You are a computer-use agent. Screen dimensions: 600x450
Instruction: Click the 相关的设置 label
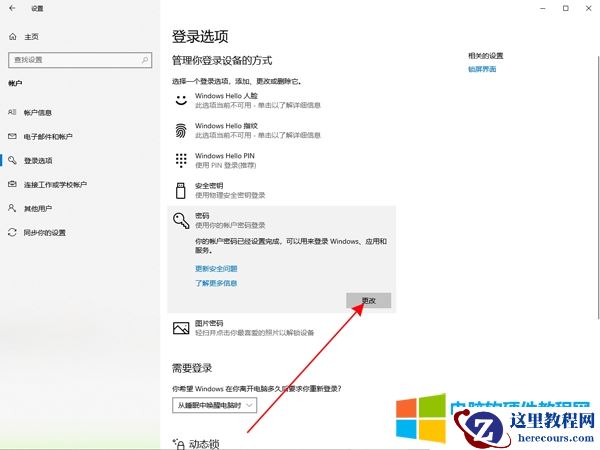point(486,56)
